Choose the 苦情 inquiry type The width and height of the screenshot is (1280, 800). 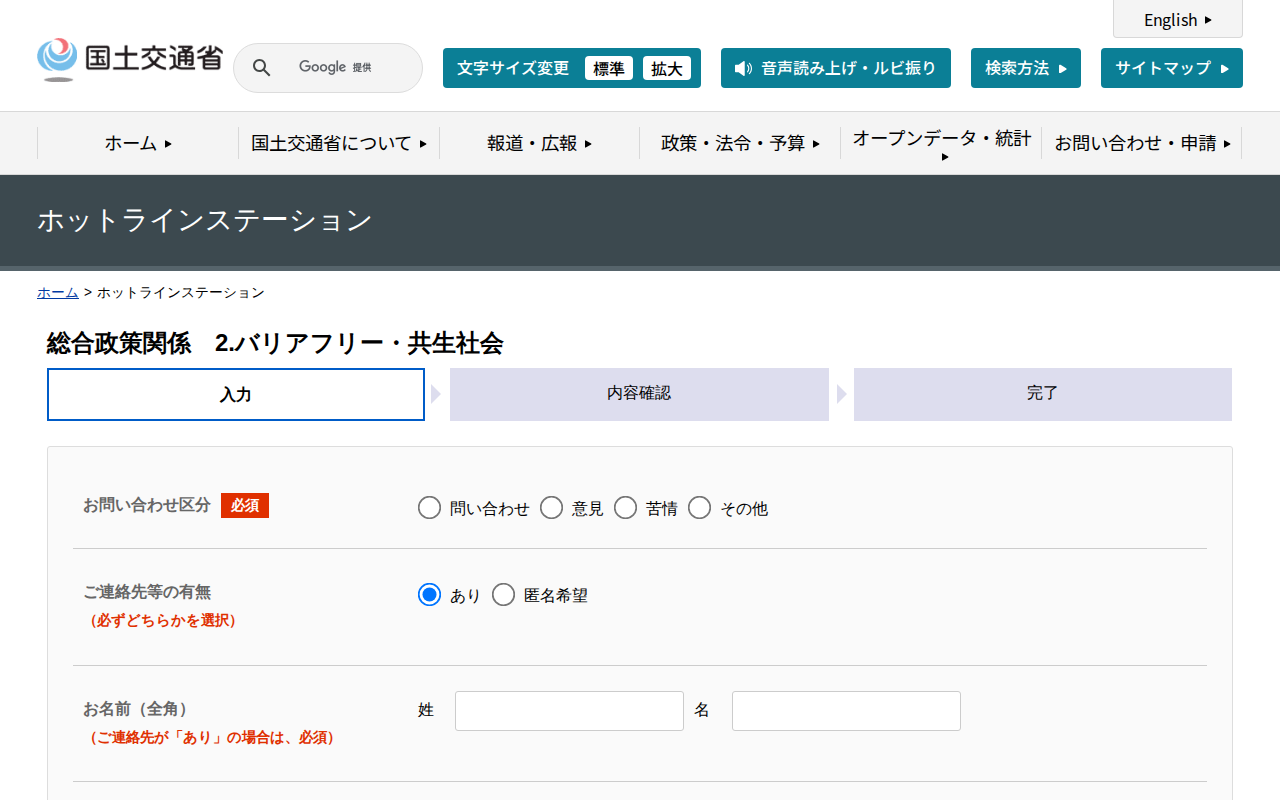[626, 508]
